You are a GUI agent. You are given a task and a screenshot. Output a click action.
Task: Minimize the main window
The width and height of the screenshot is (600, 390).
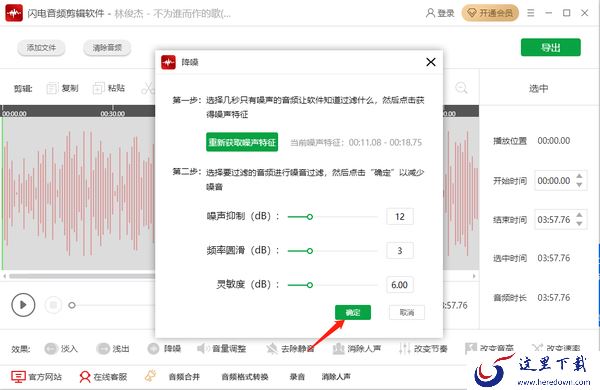(x=549, y=13)
